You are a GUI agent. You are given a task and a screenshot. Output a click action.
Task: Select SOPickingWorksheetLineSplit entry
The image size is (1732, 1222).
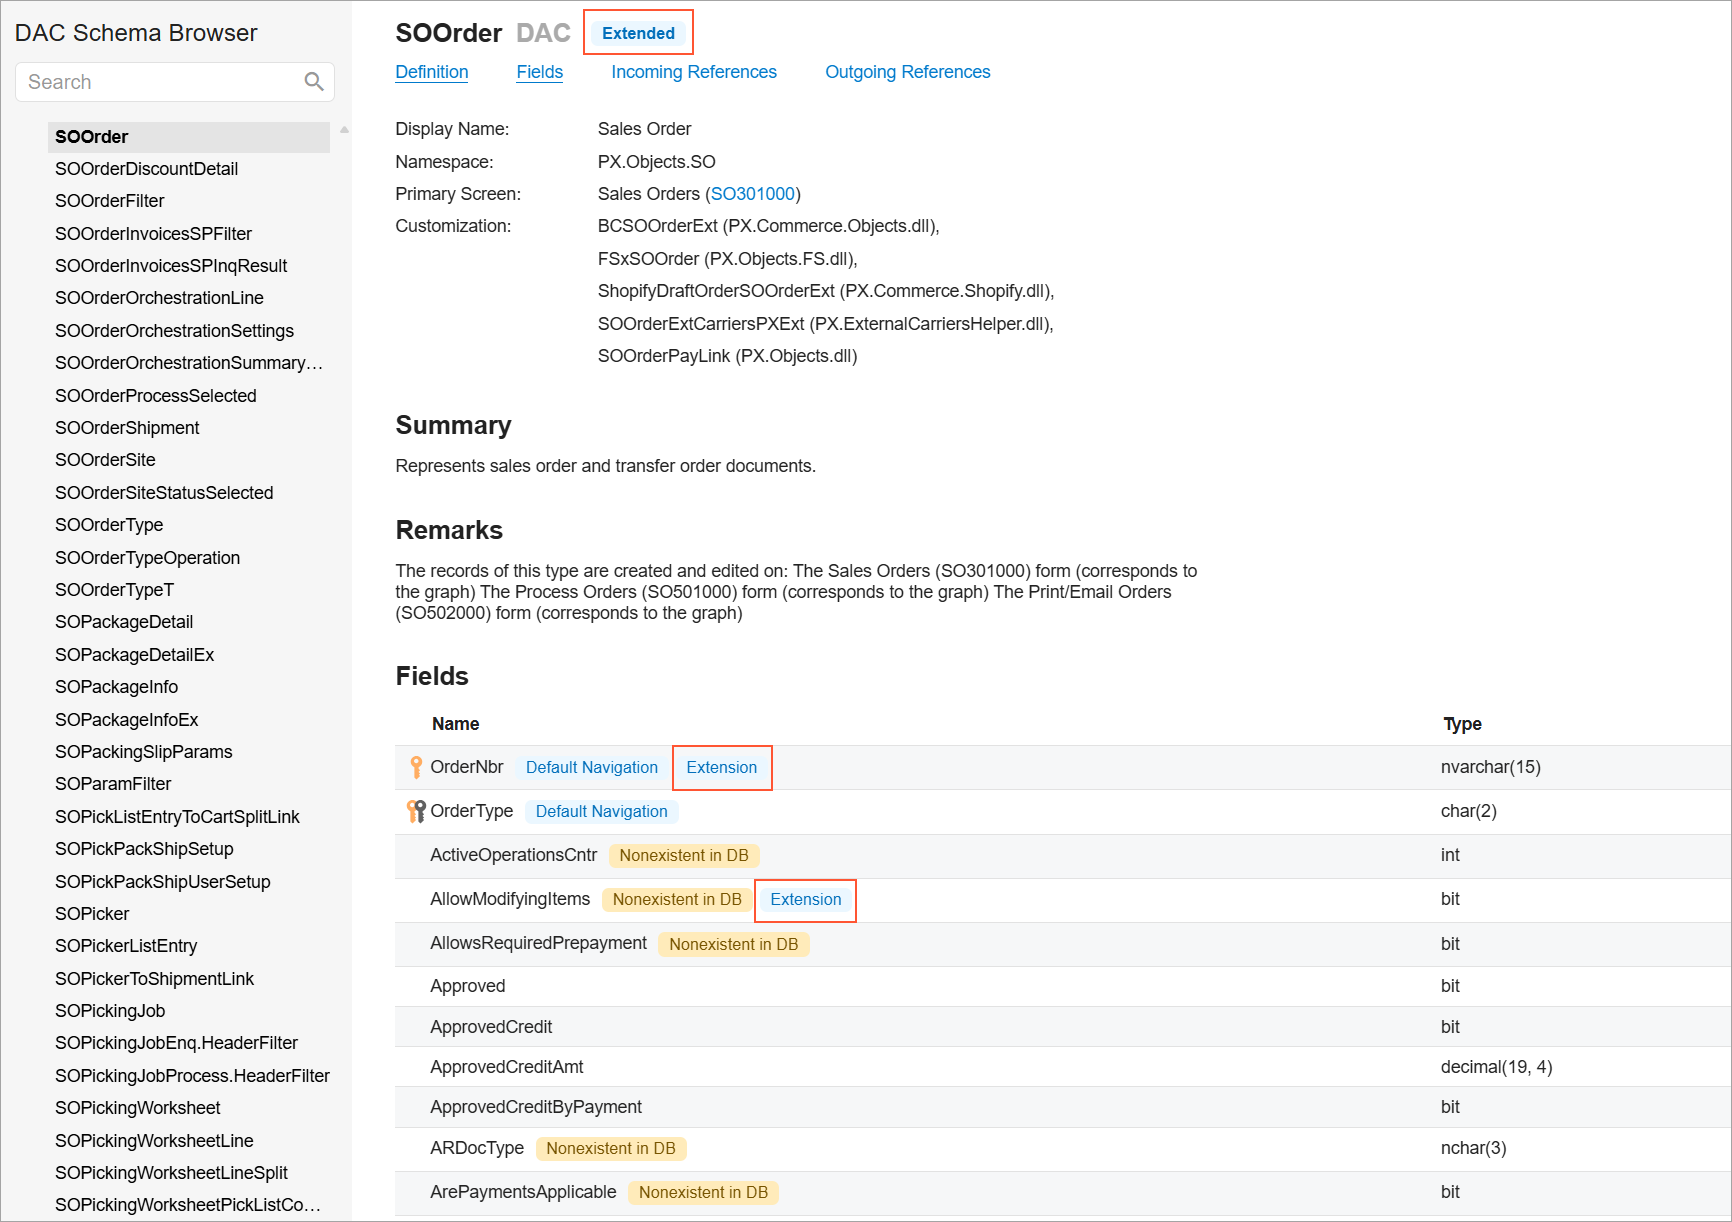click(x=172, y=1173)
